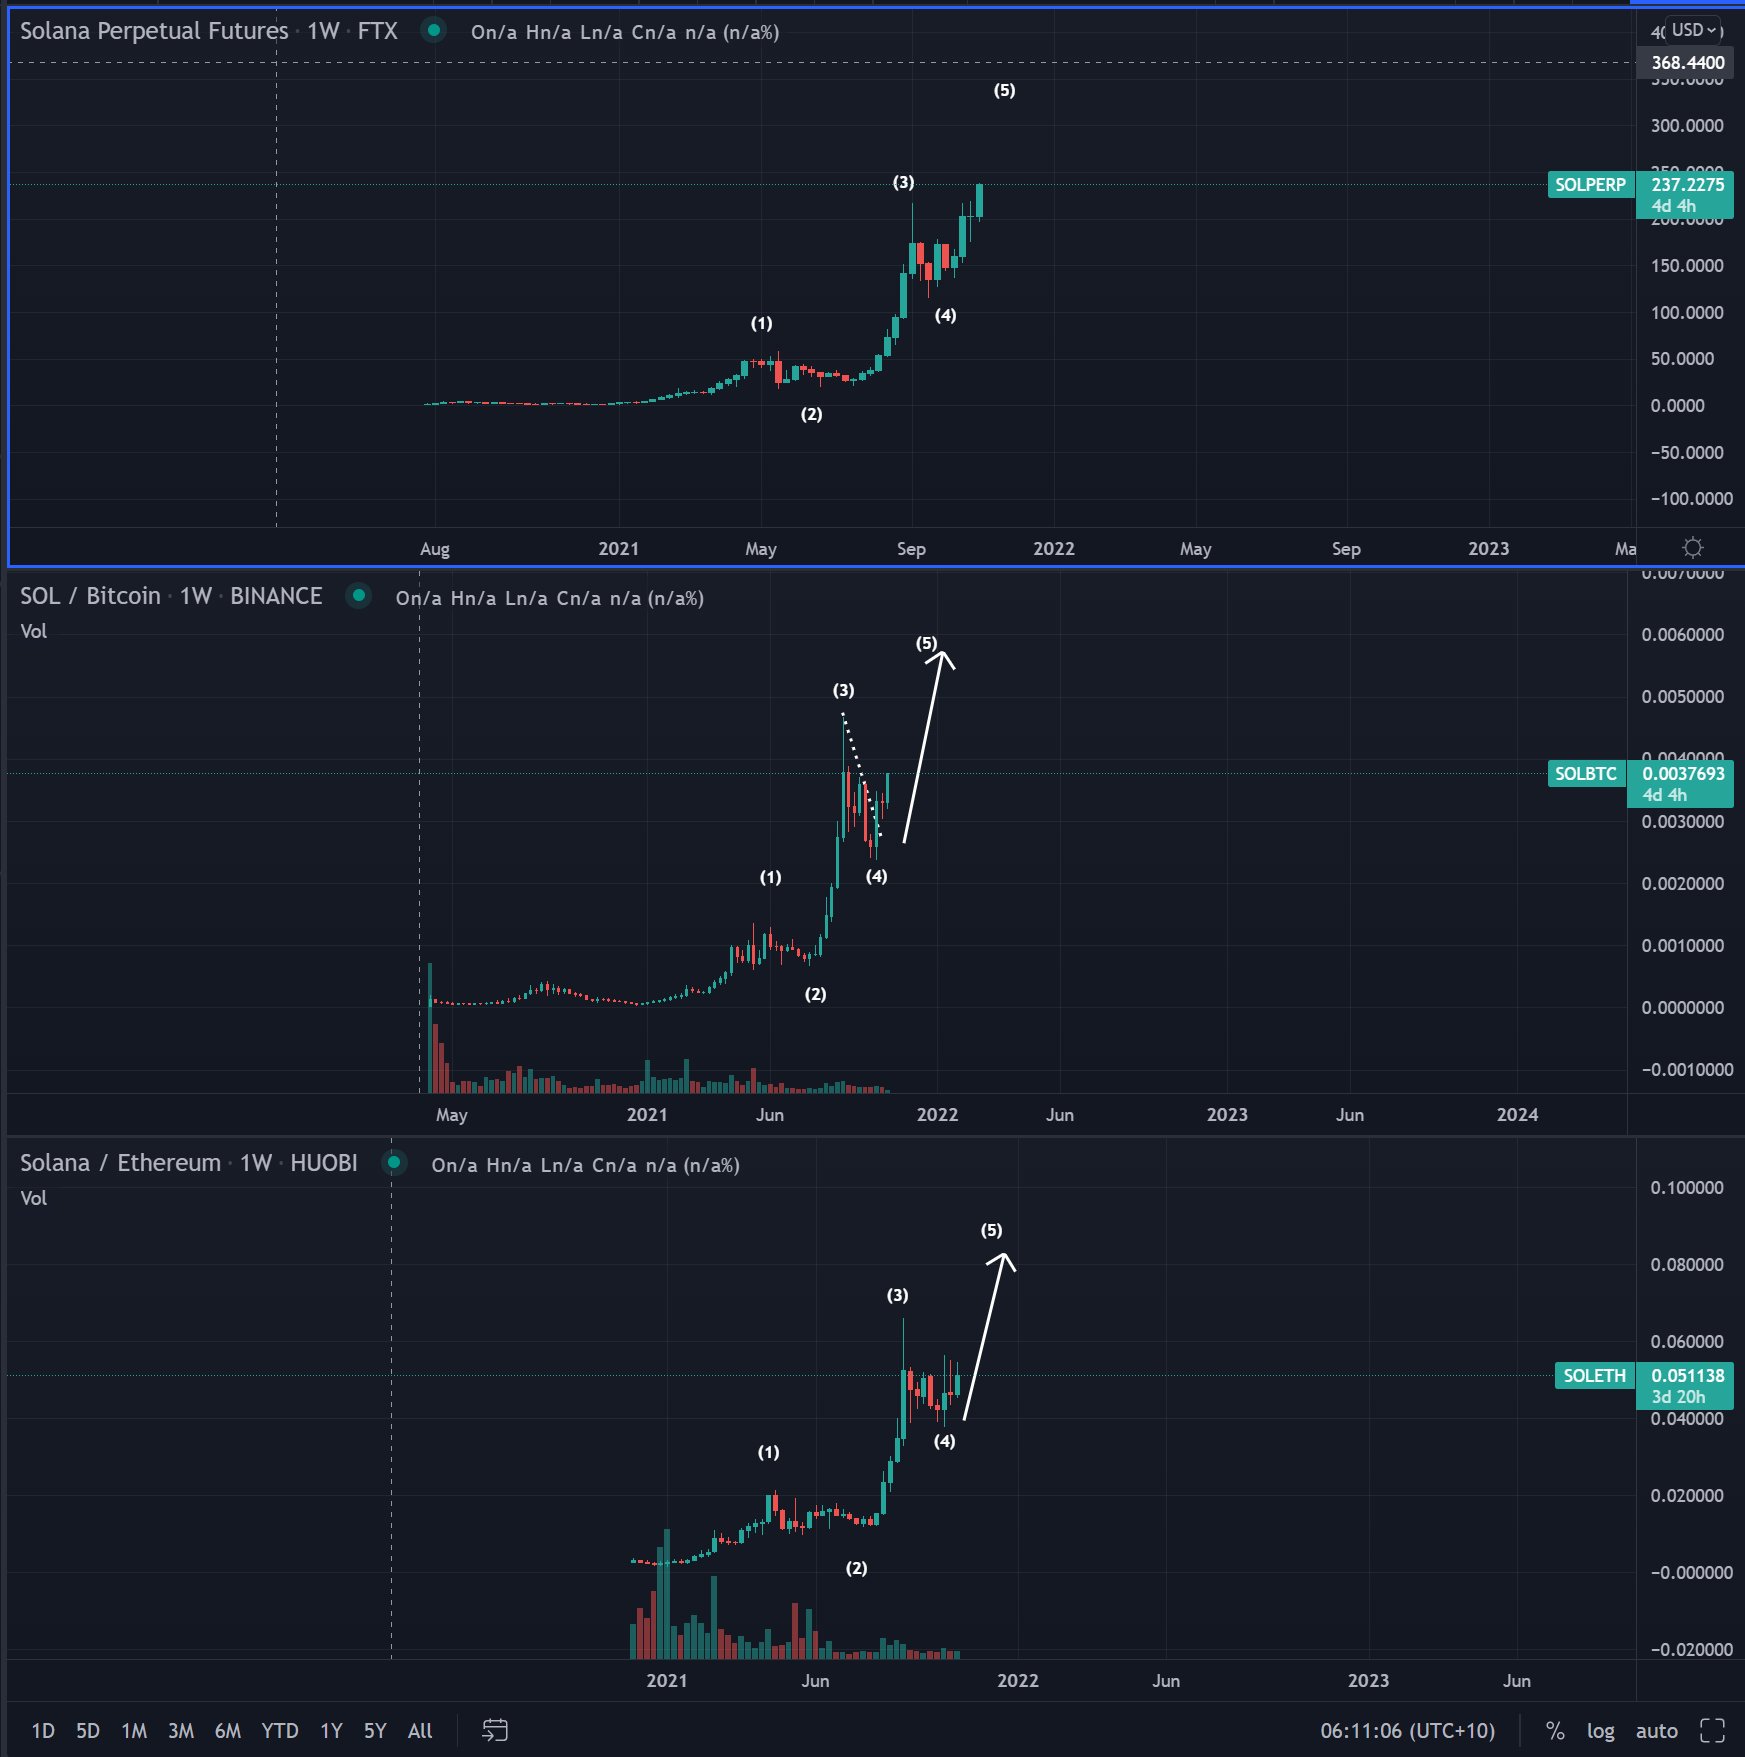Select the YTD time range
1745x1757 pixels.
pyautogui.click(x=280, y=1730)
